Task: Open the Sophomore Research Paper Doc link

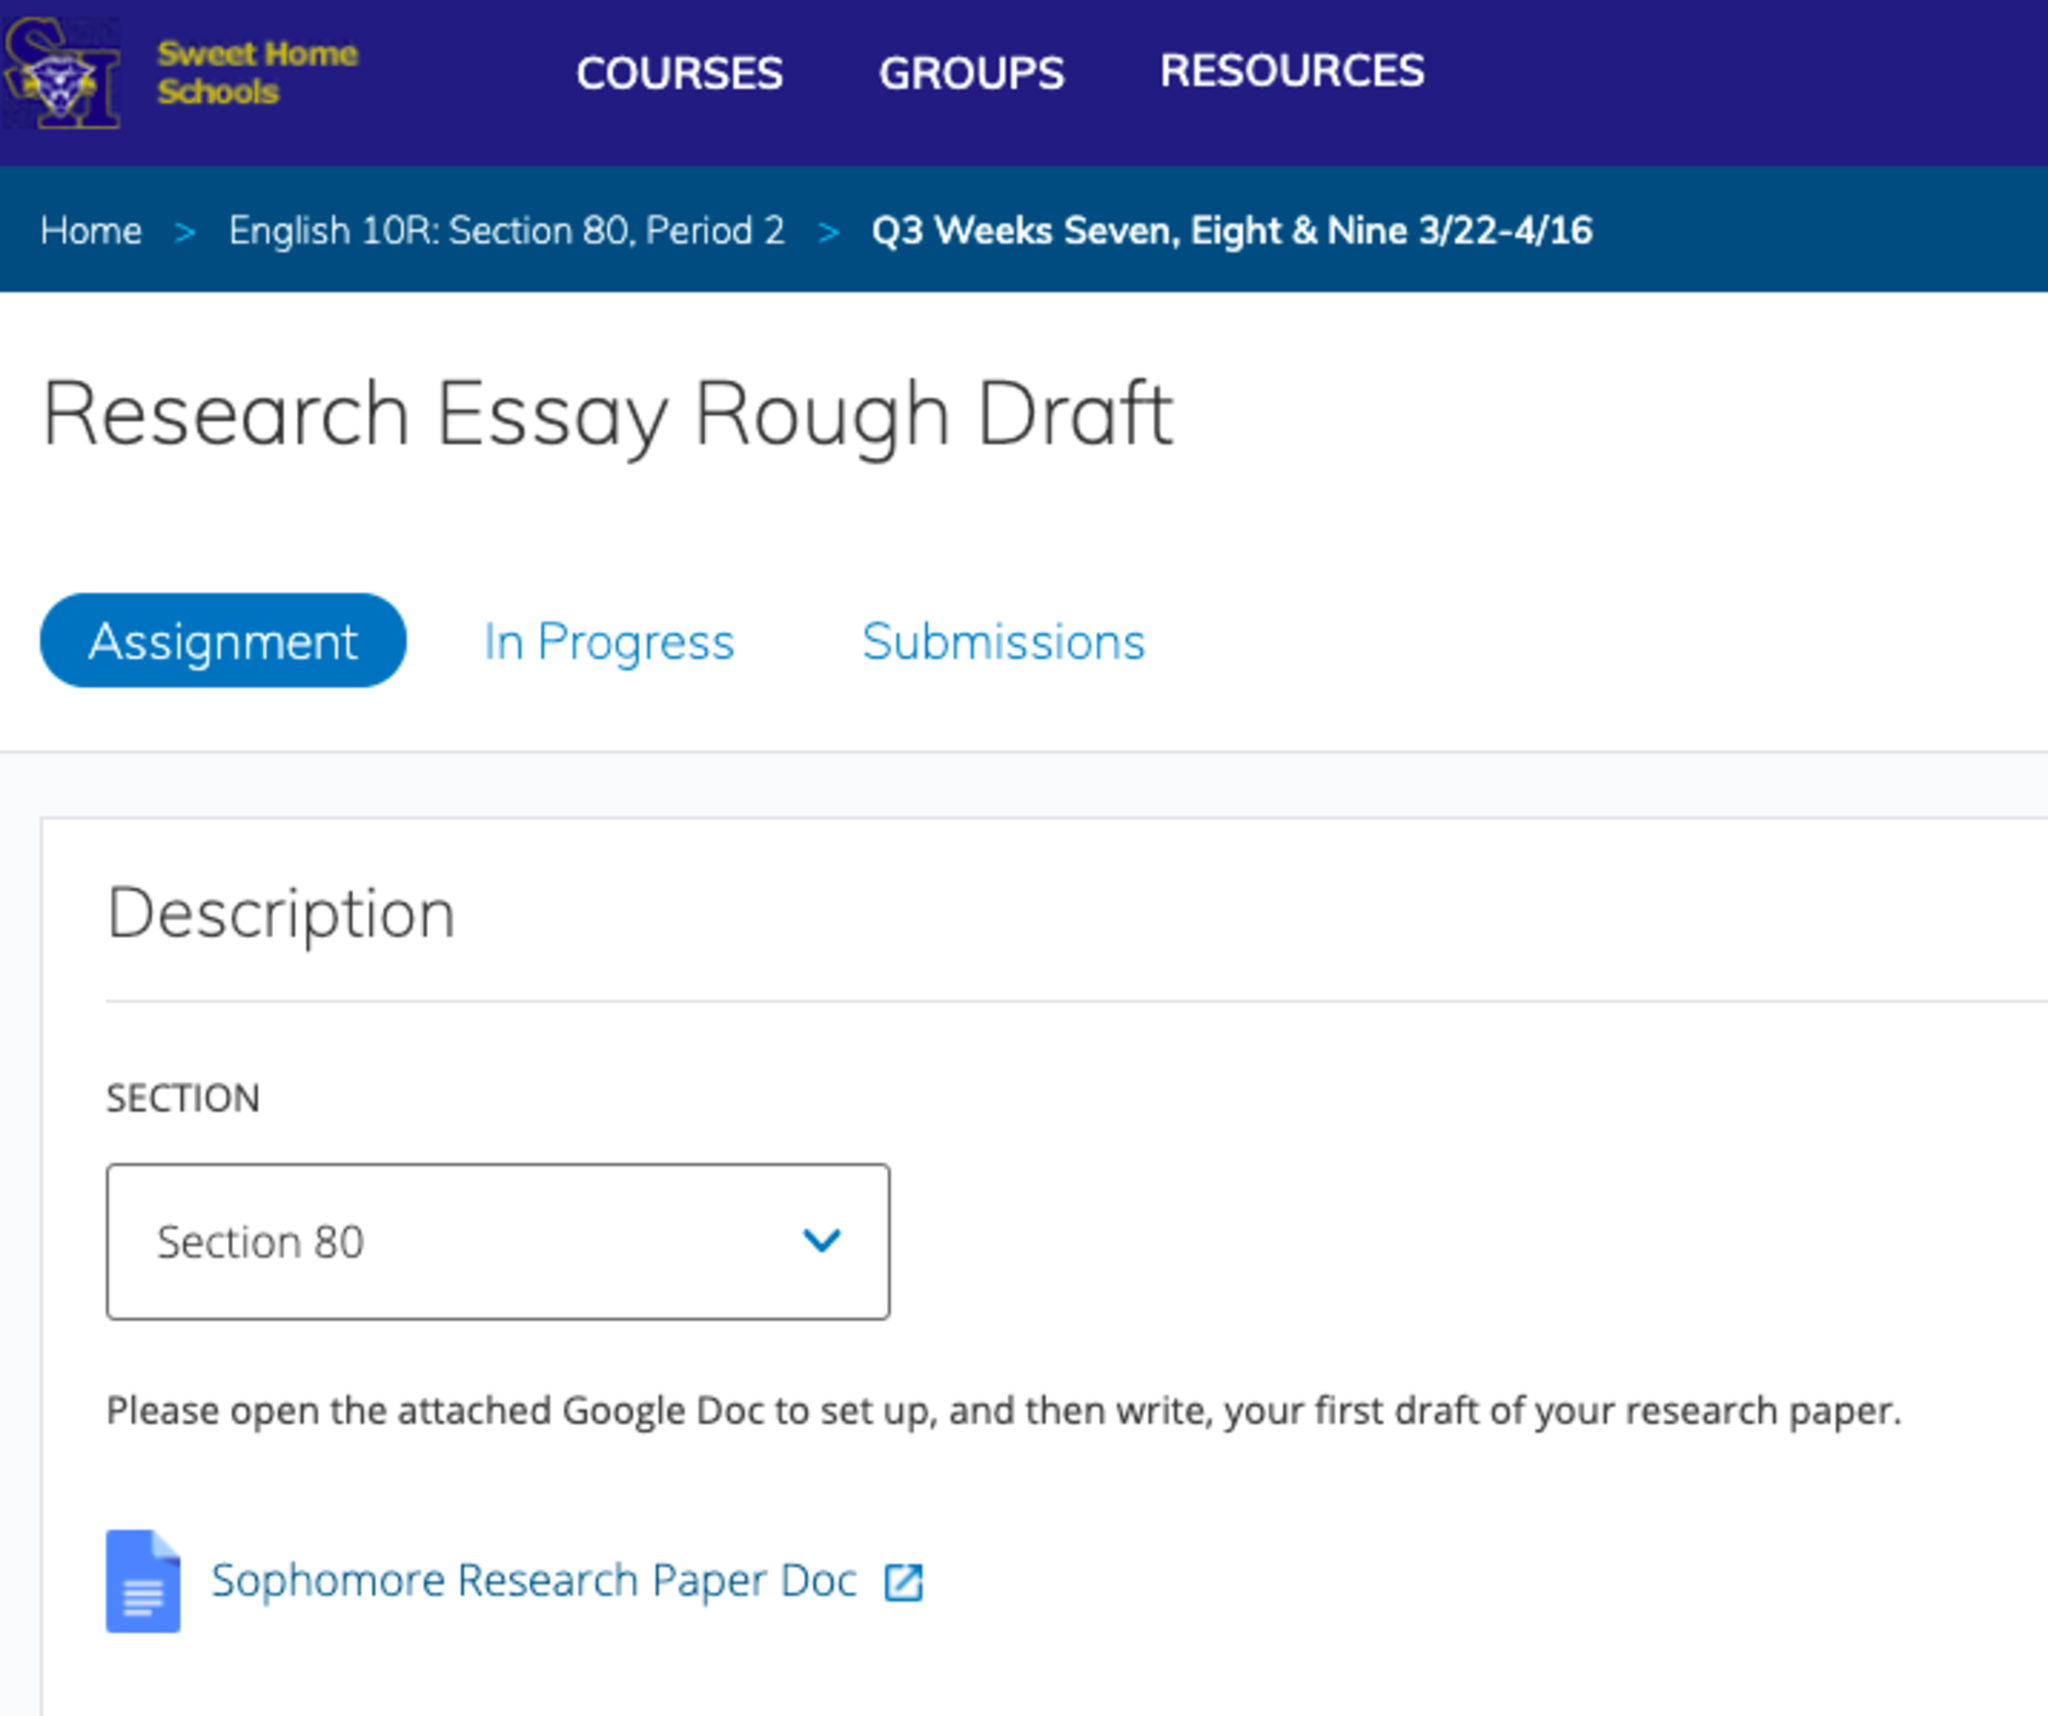Action: [534, 1581]
